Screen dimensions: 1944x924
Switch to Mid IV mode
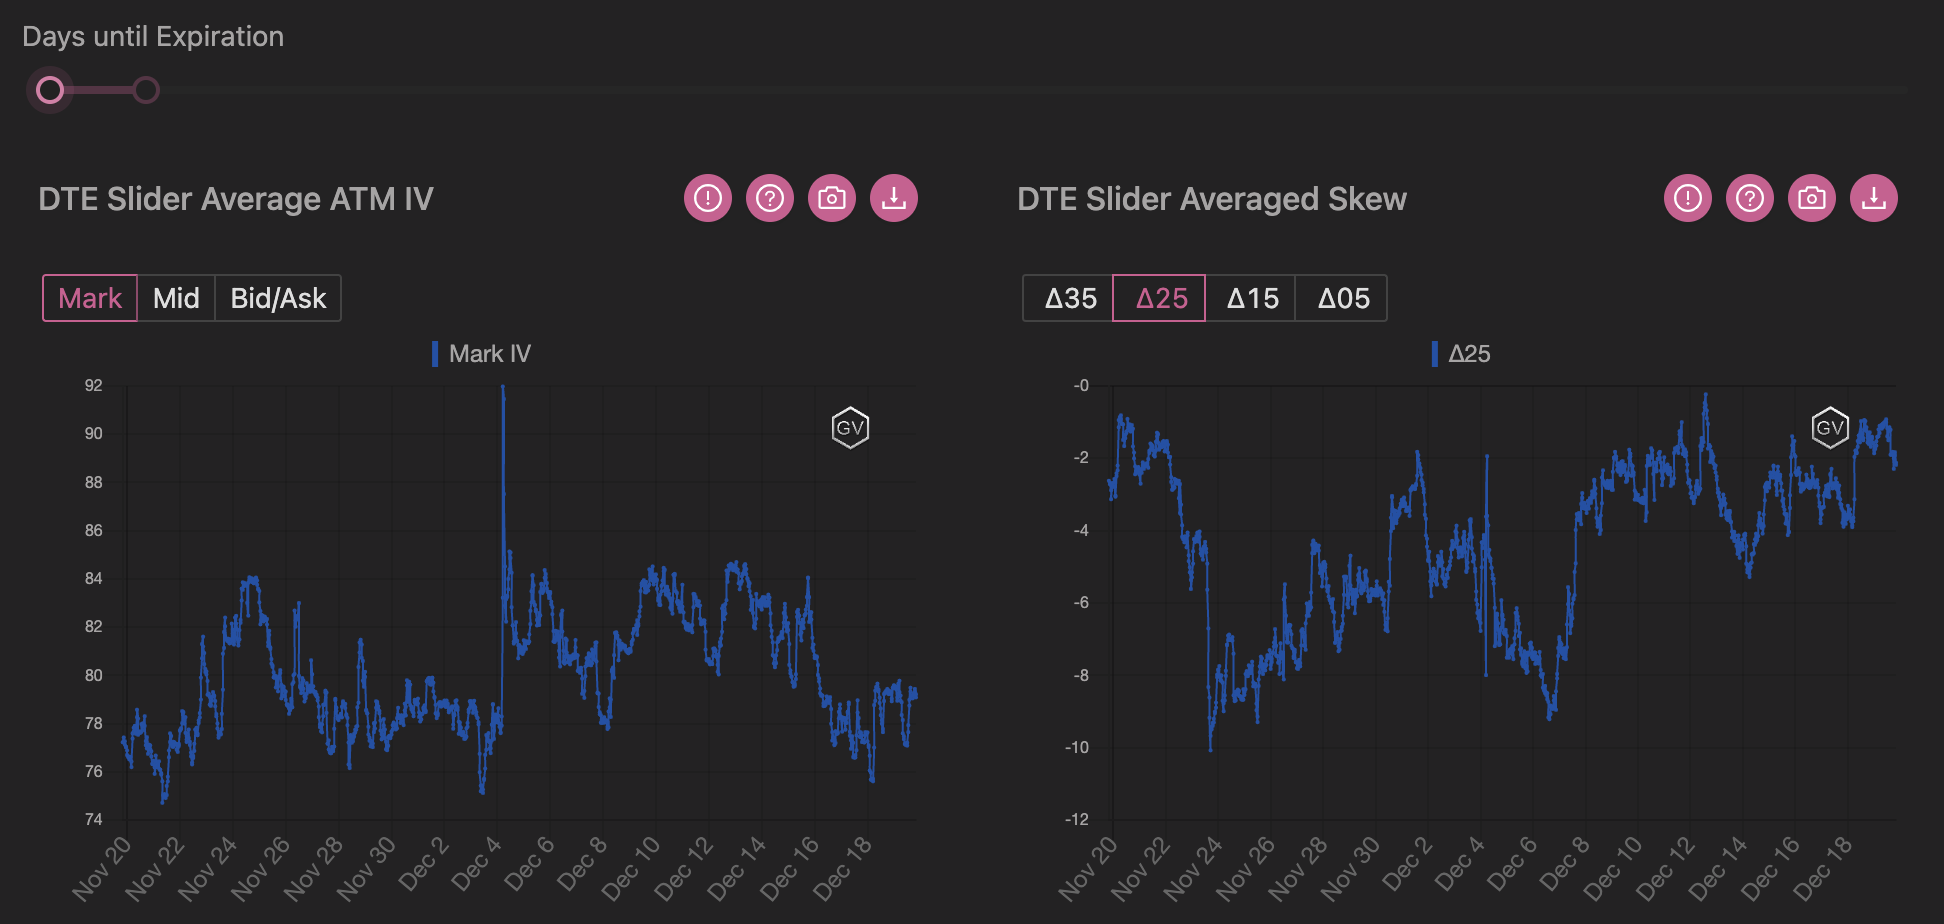[x=176, y=298]
